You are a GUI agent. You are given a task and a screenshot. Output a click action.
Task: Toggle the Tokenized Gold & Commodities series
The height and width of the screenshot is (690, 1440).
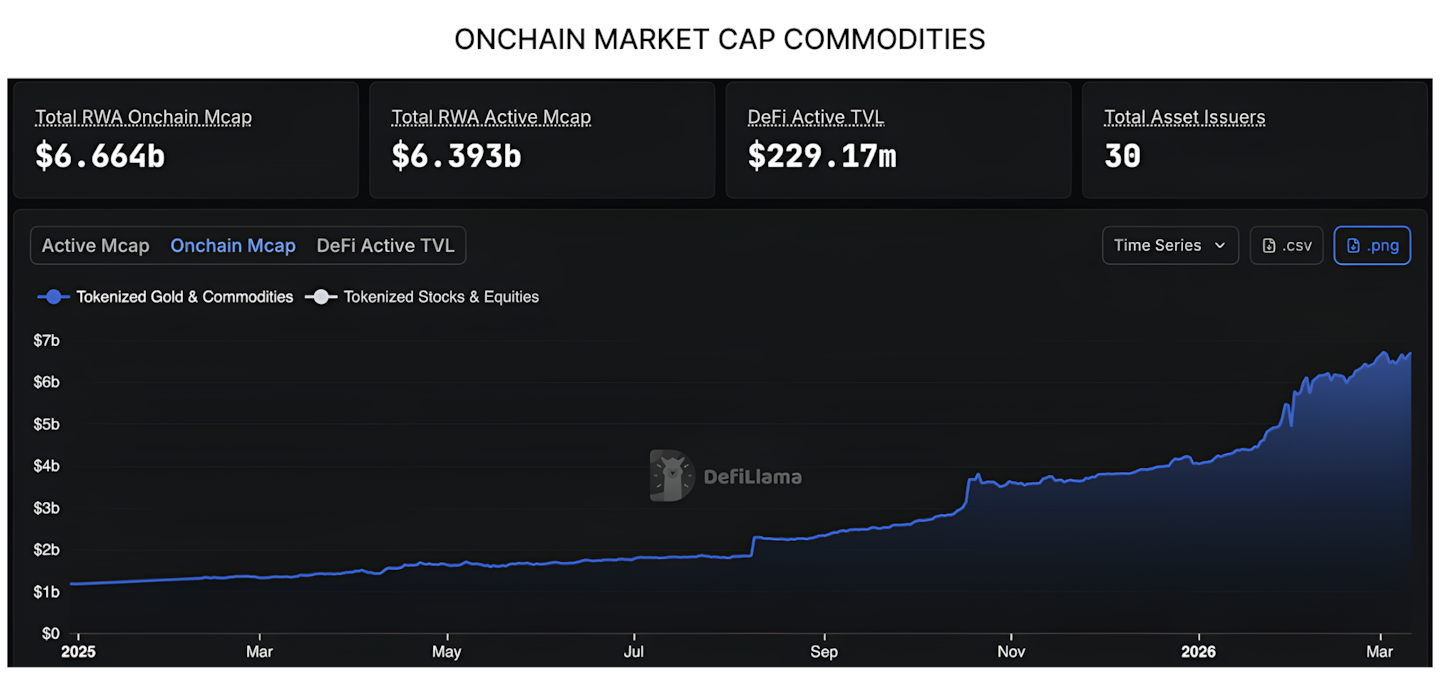(x=184, y=296)
